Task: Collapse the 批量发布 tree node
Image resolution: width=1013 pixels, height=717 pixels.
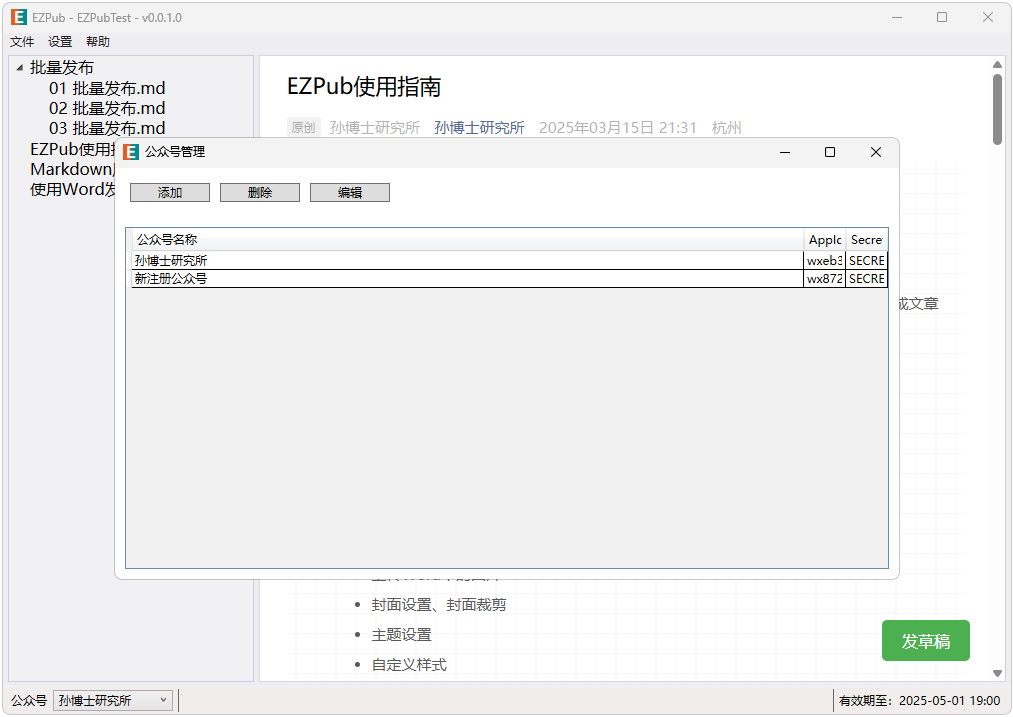Action: coord(20,68)
